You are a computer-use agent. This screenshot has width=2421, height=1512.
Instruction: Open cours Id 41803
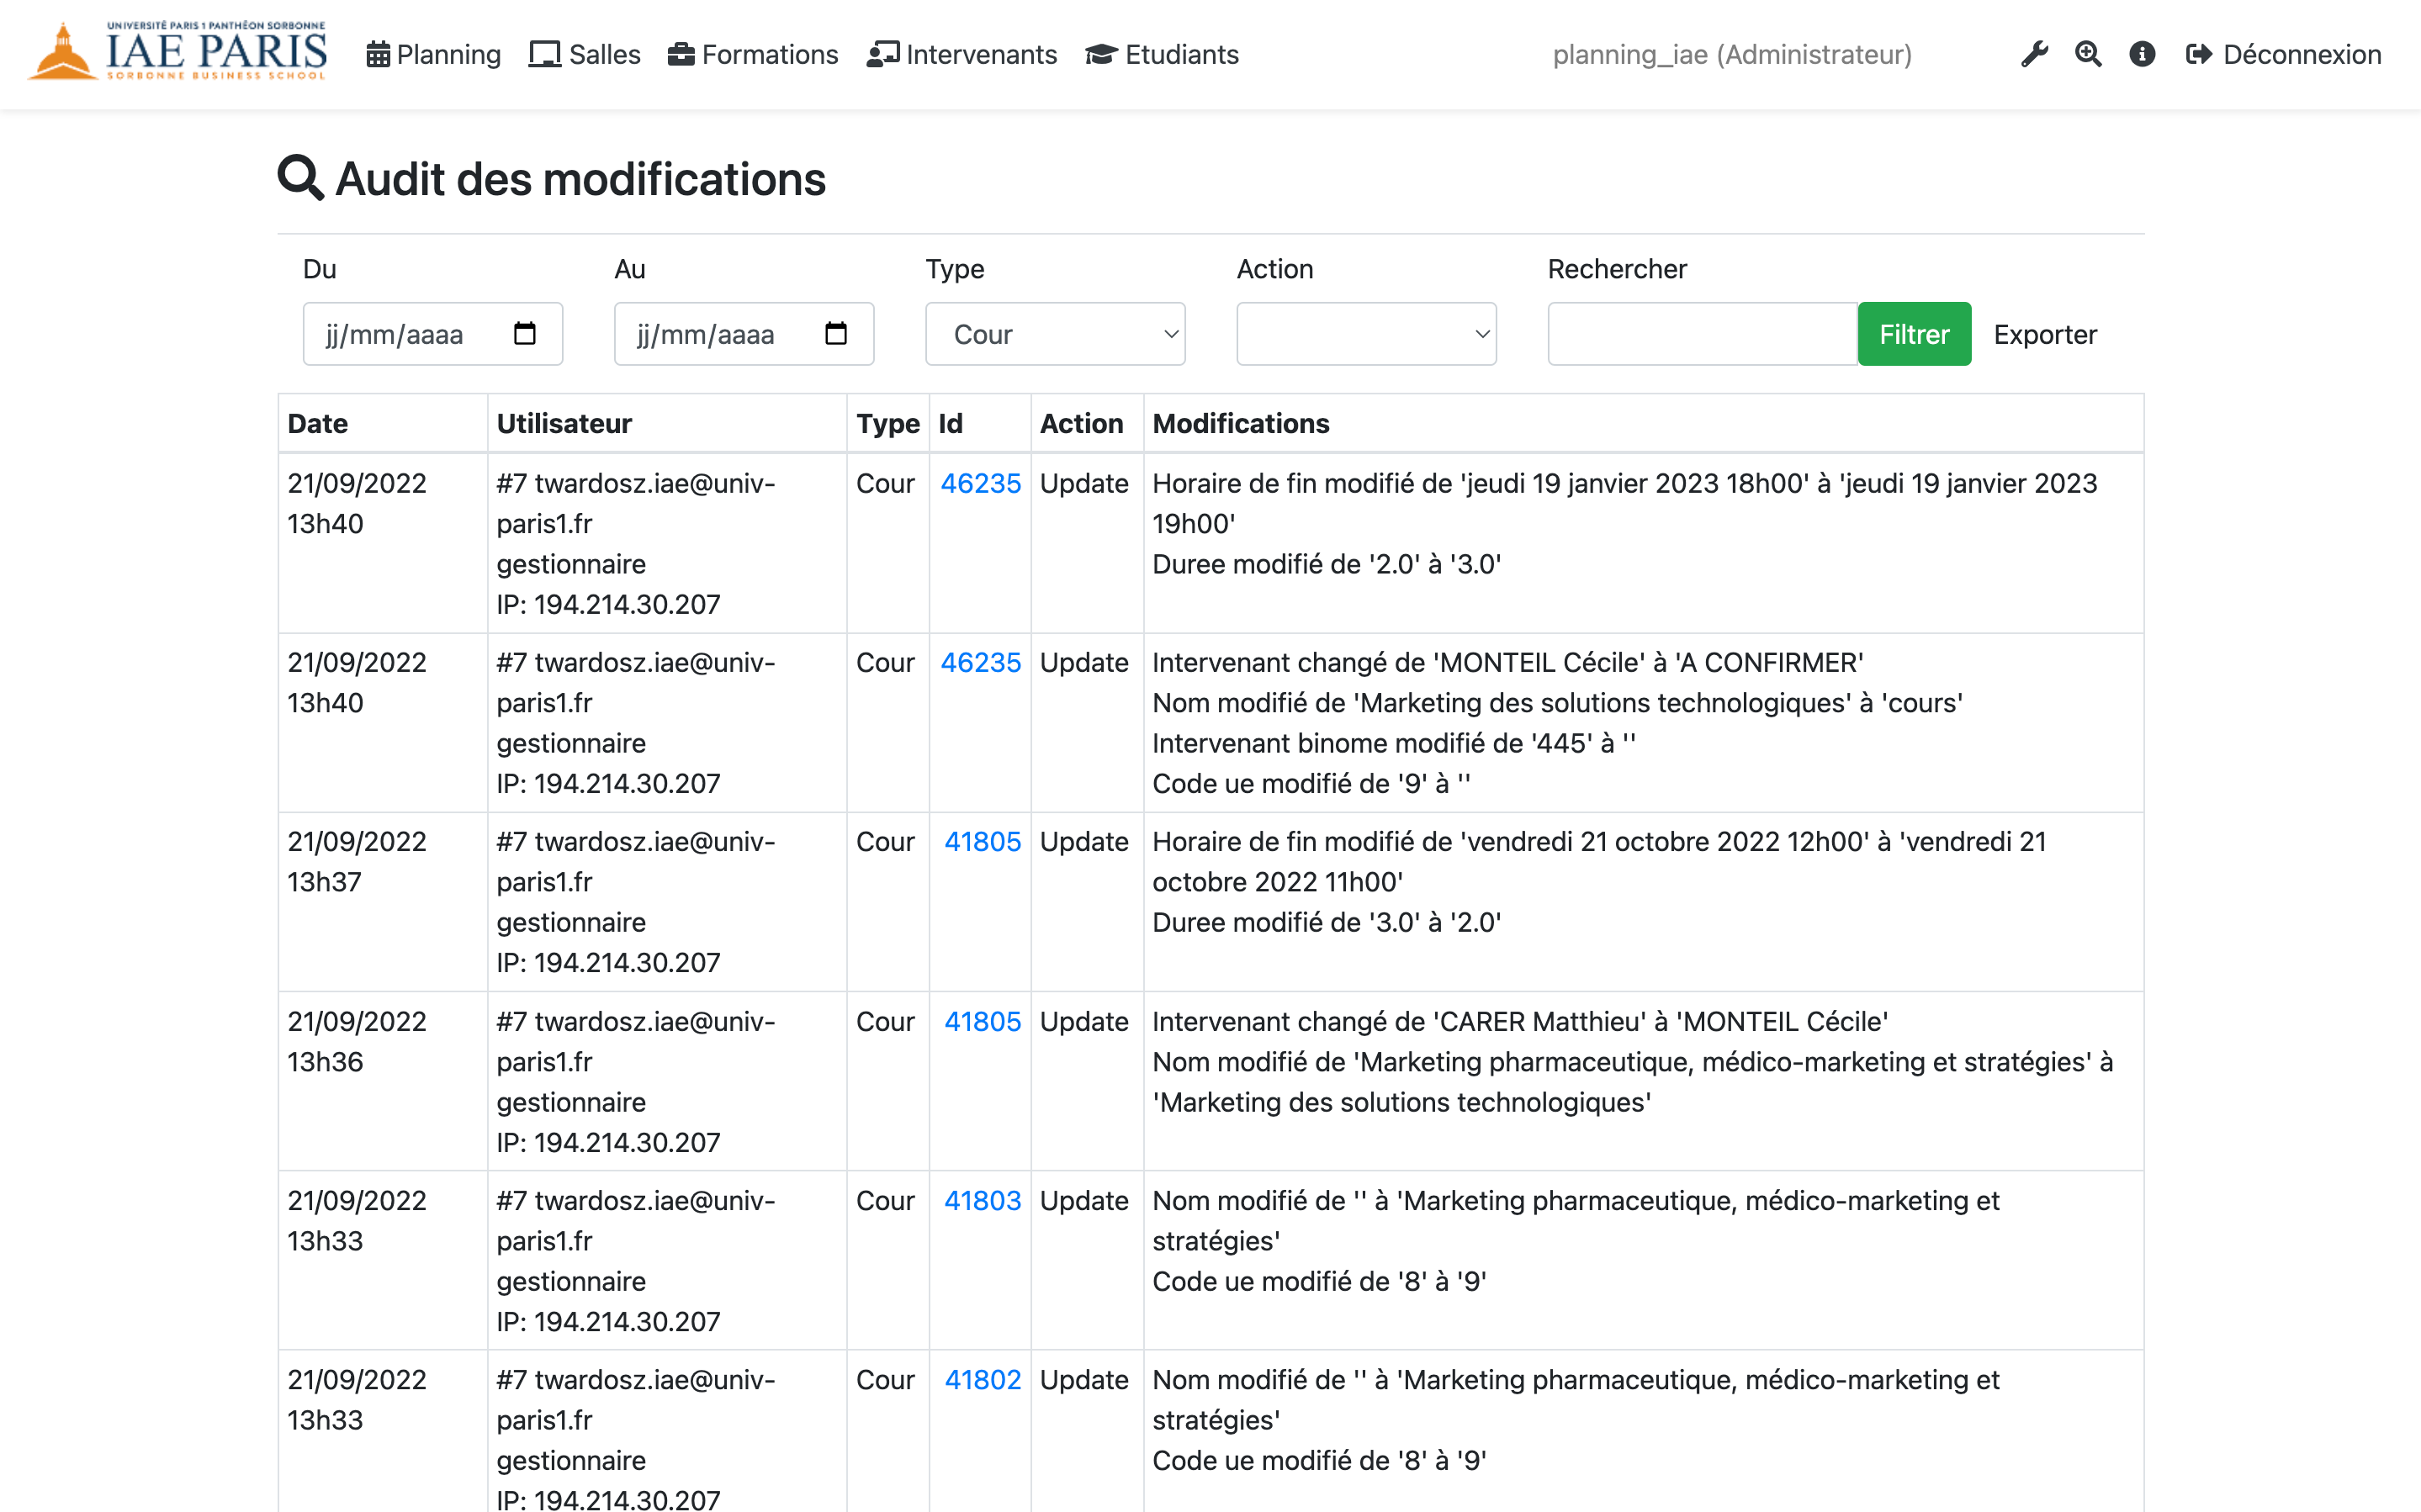point(982,1200)
